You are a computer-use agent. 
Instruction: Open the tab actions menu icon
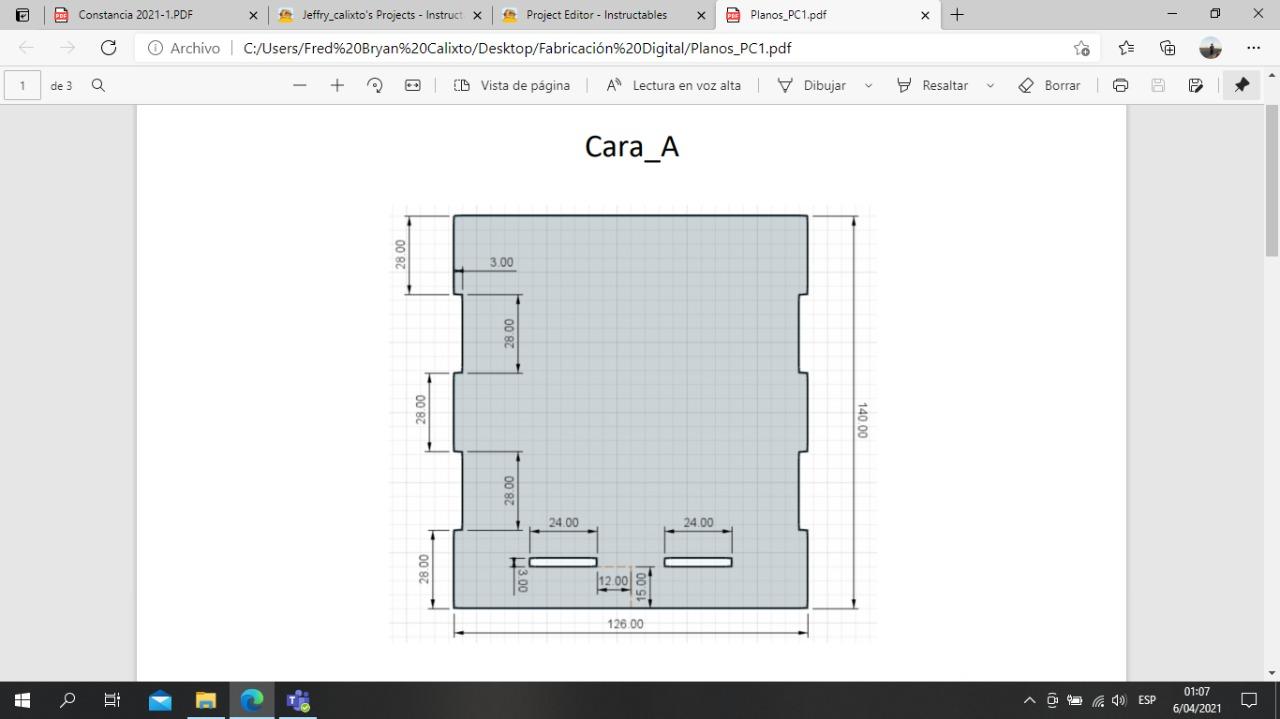coord(22,15)
